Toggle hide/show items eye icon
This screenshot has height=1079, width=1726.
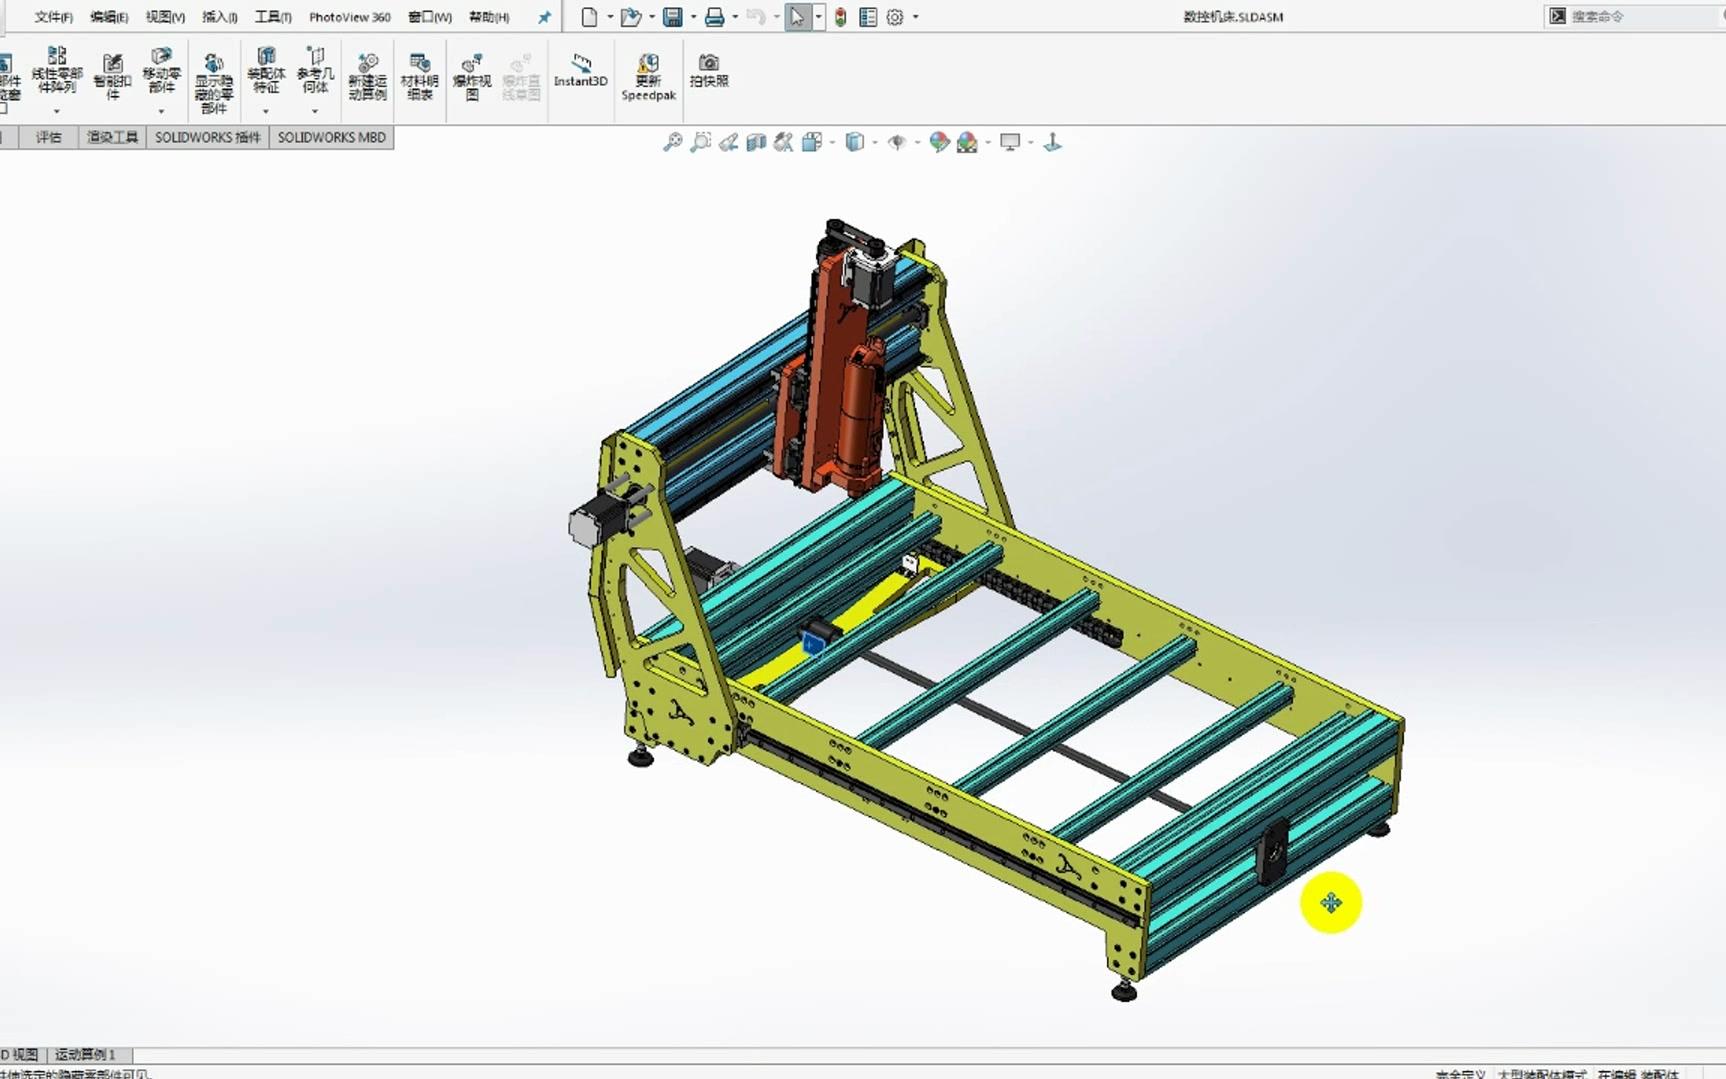pos(897,142)
